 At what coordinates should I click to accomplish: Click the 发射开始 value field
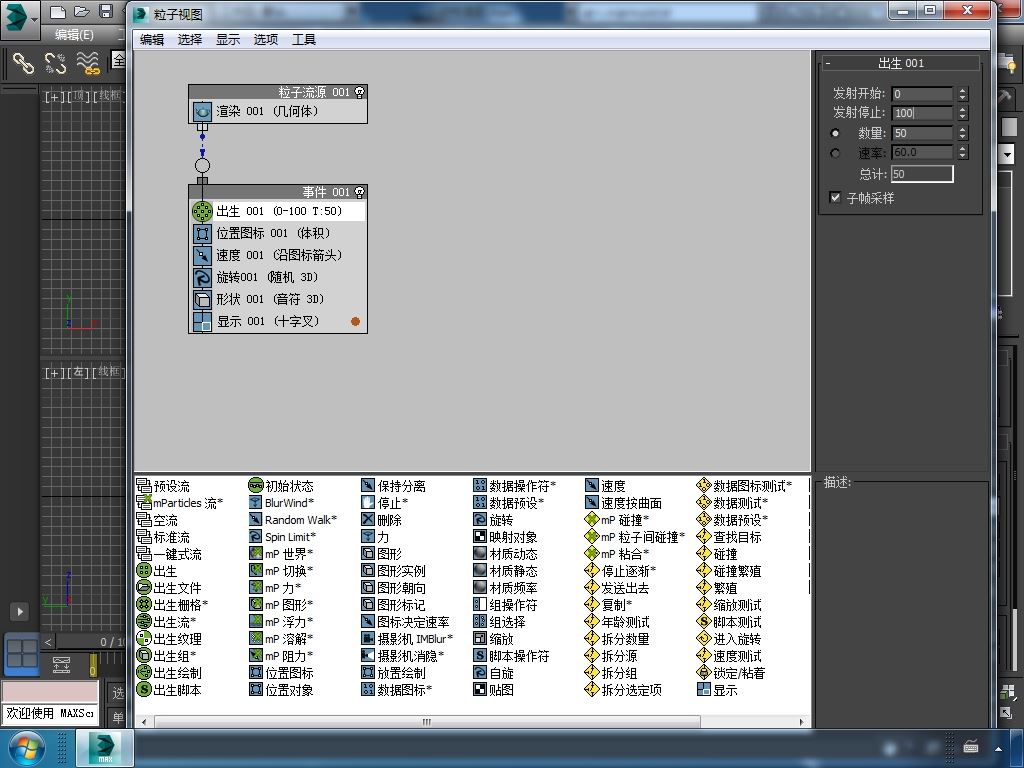coord(922,93)
